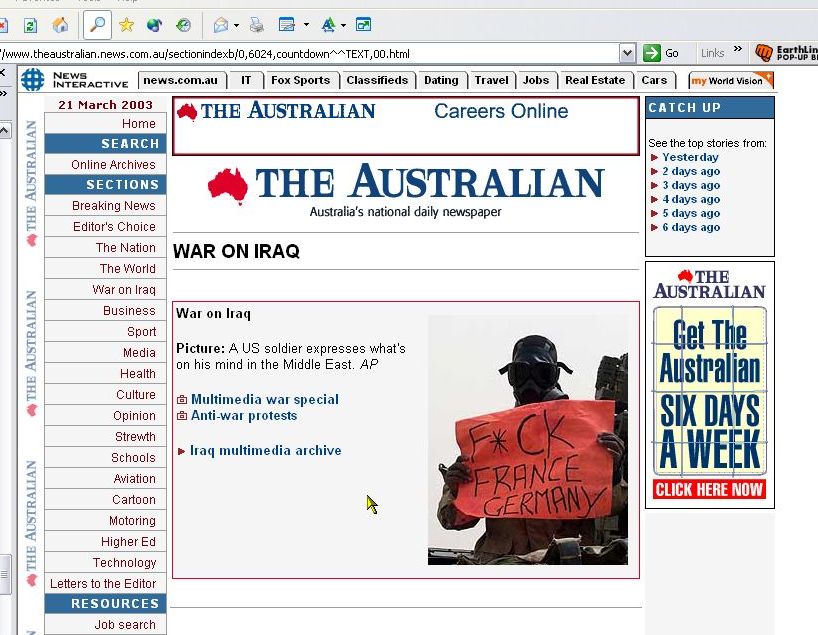Open Favorites star icon
This screenshot has width=818, height=635.
[126, 25]
